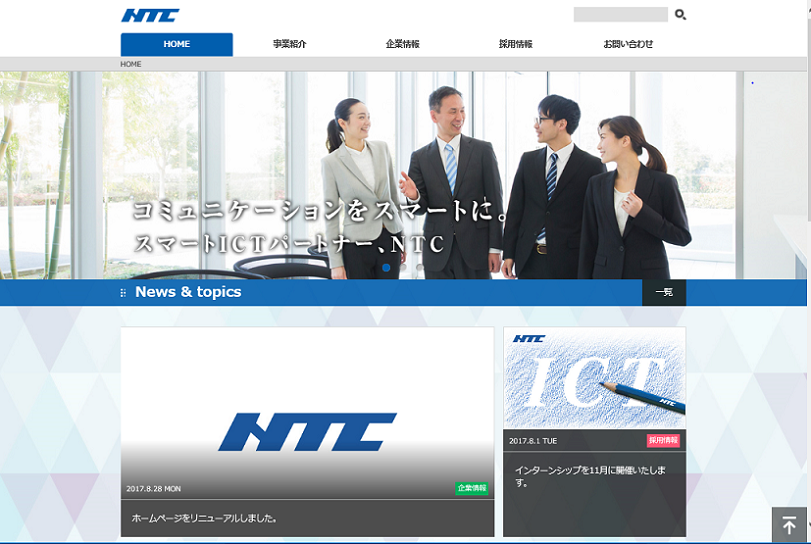Open the ICT pencil news thumbnail
Viewport: 811px width, 544px height.
pos(594,378)
